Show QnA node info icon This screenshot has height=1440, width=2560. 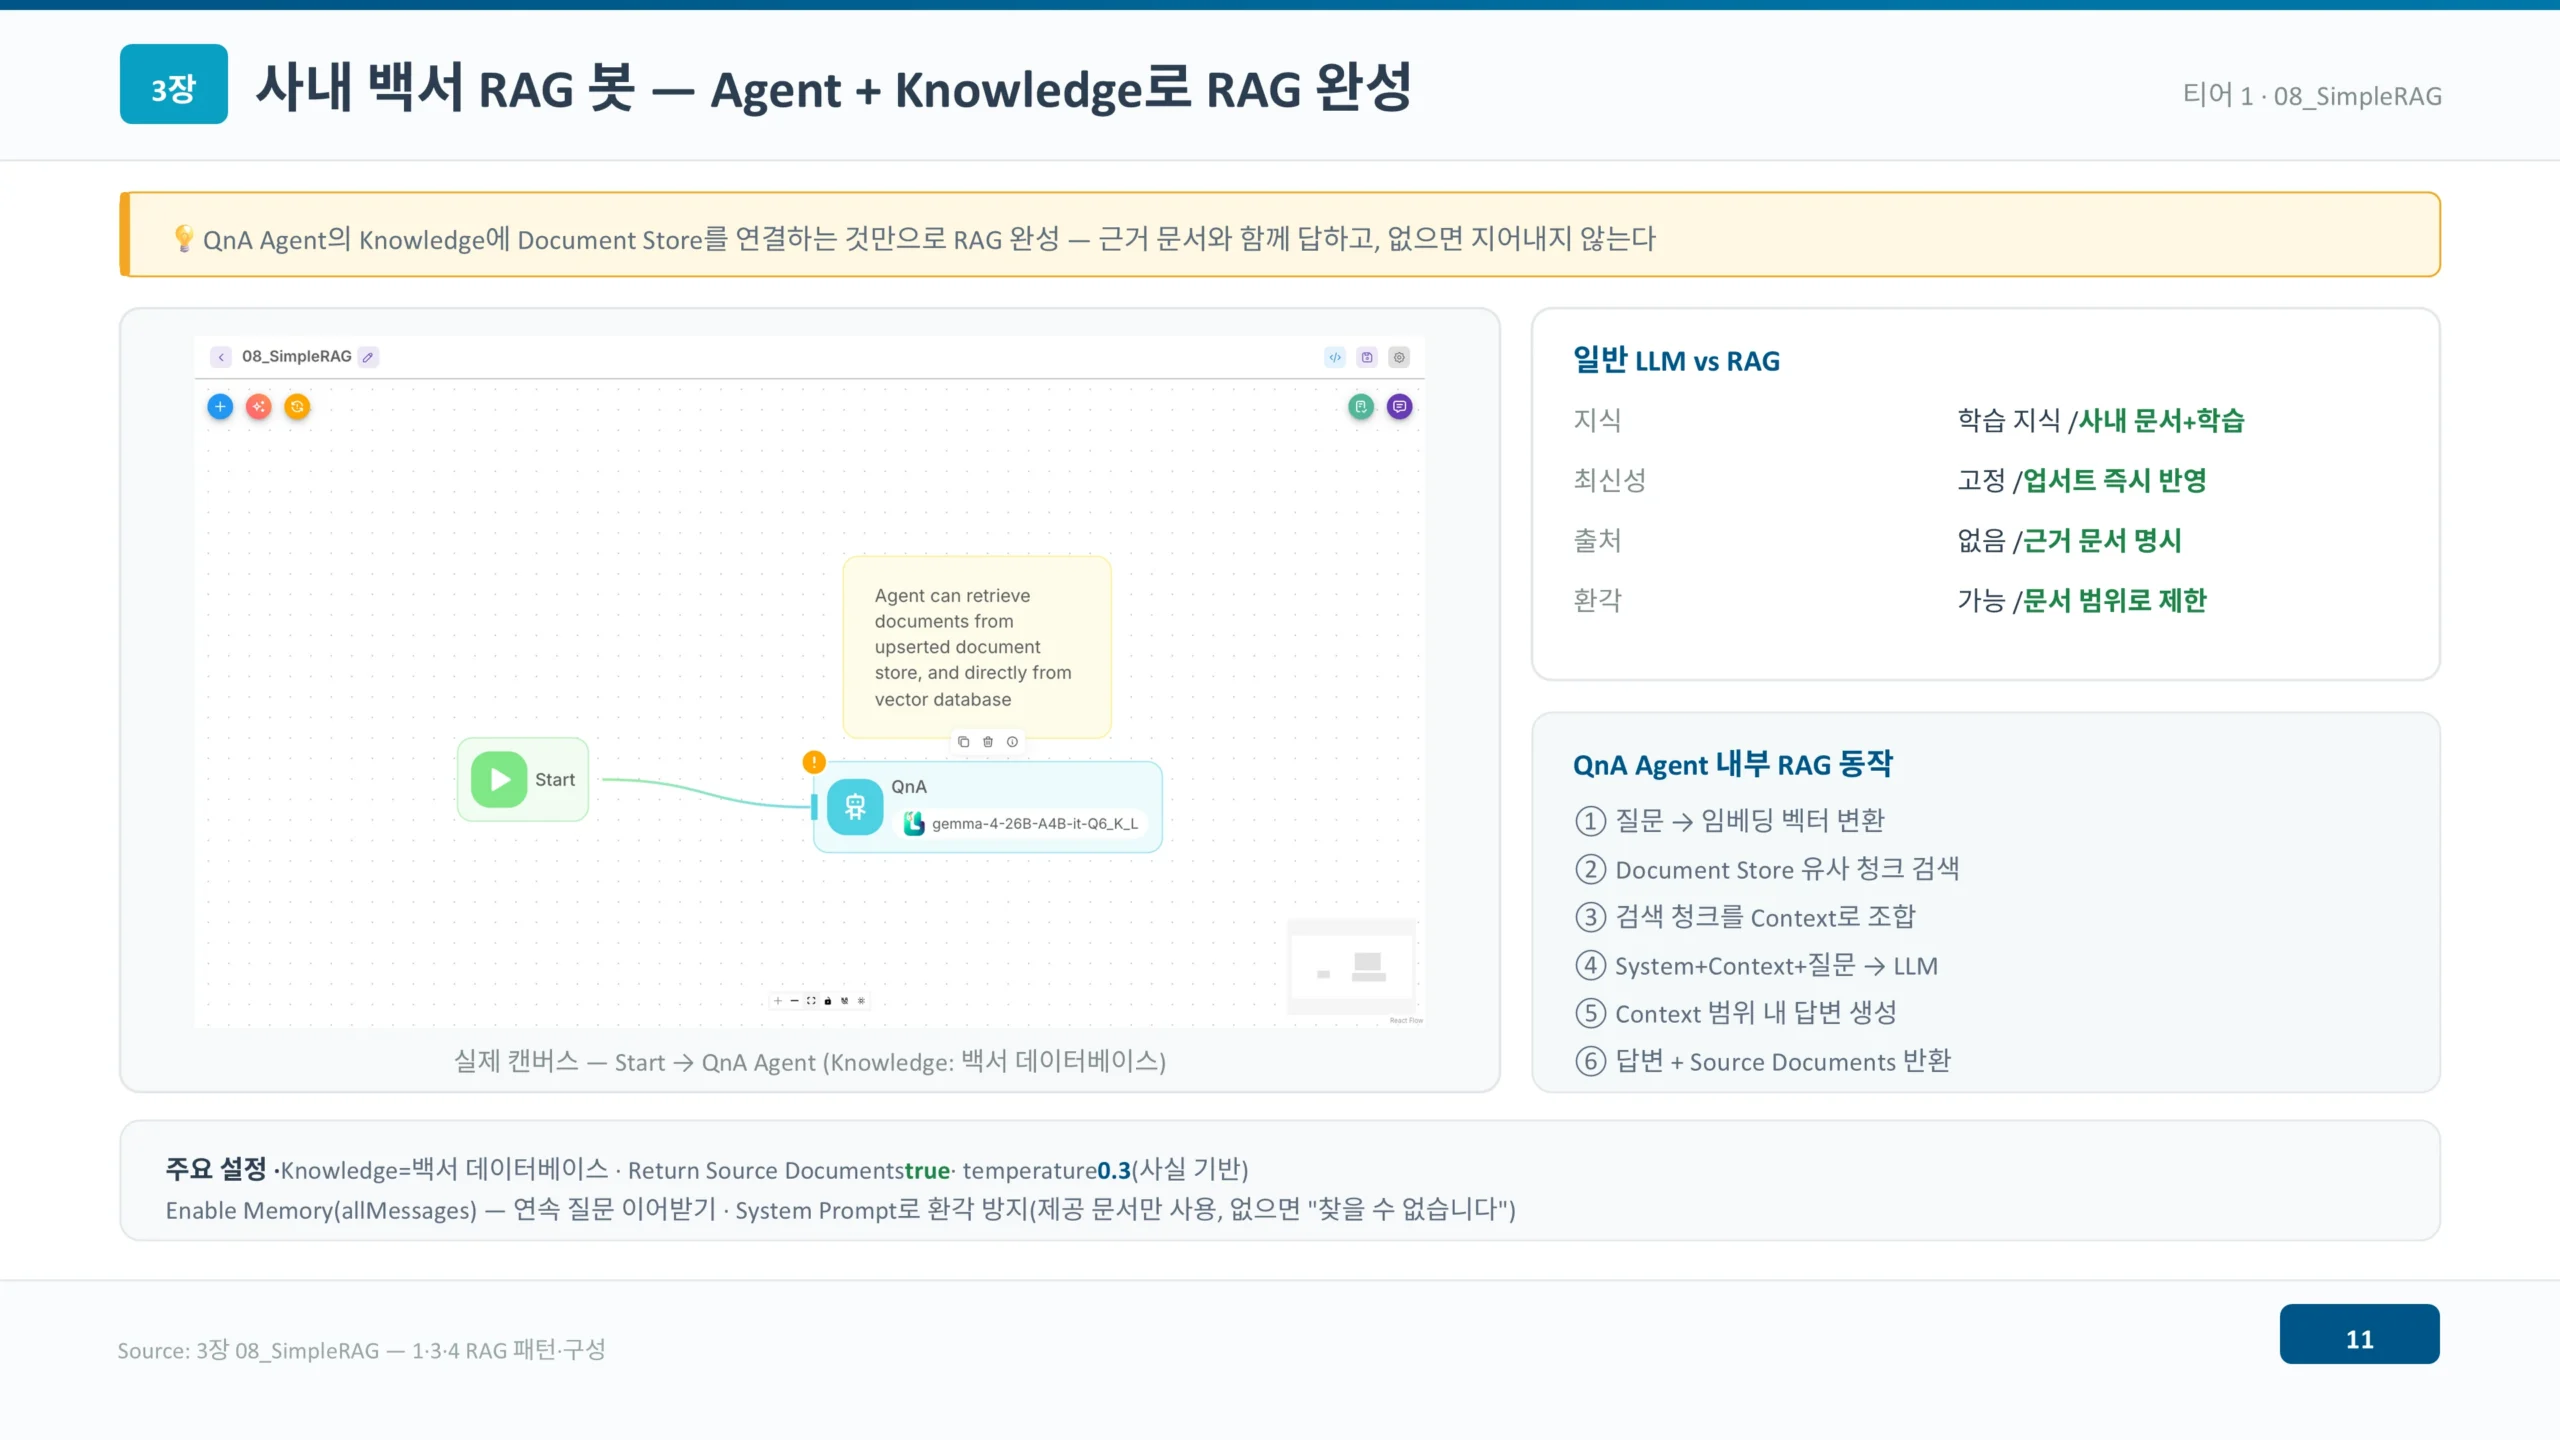tap(1012, 742)
